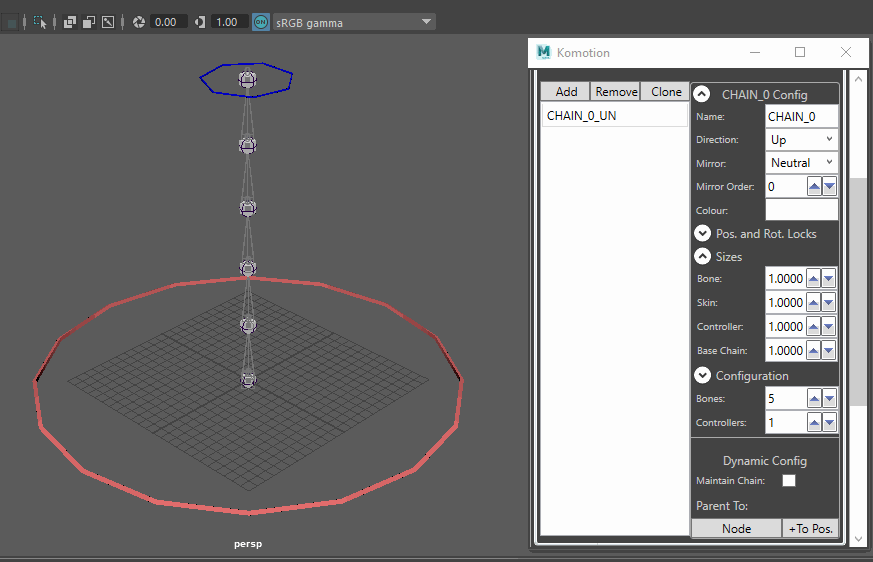Decrease Base Chain size with down arrow
The width and height of the screenshot is (873, 562).
pos(828,350)
